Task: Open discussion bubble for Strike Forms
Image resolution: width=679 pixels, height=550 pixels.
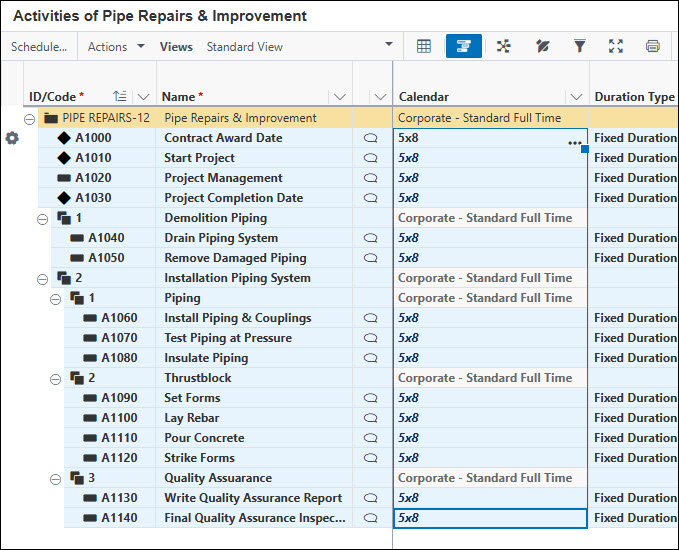Action: click(x=371, y=458)
